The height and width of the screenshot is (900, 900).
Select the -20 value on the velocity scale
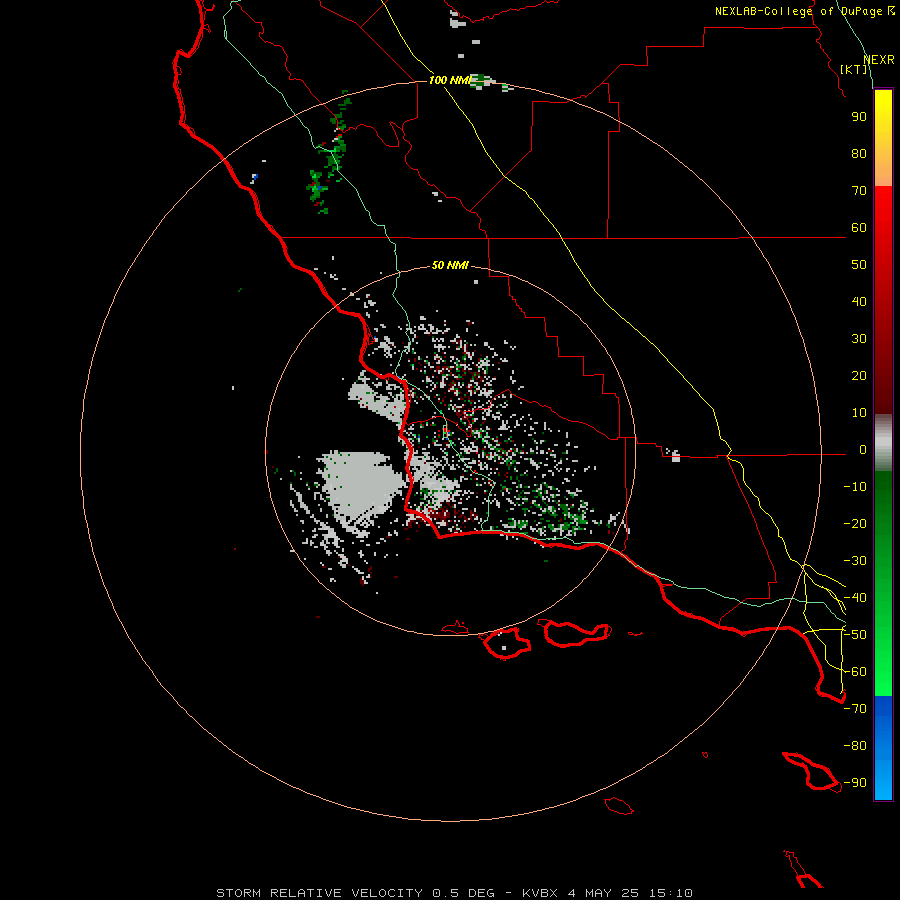click(855, 524)
